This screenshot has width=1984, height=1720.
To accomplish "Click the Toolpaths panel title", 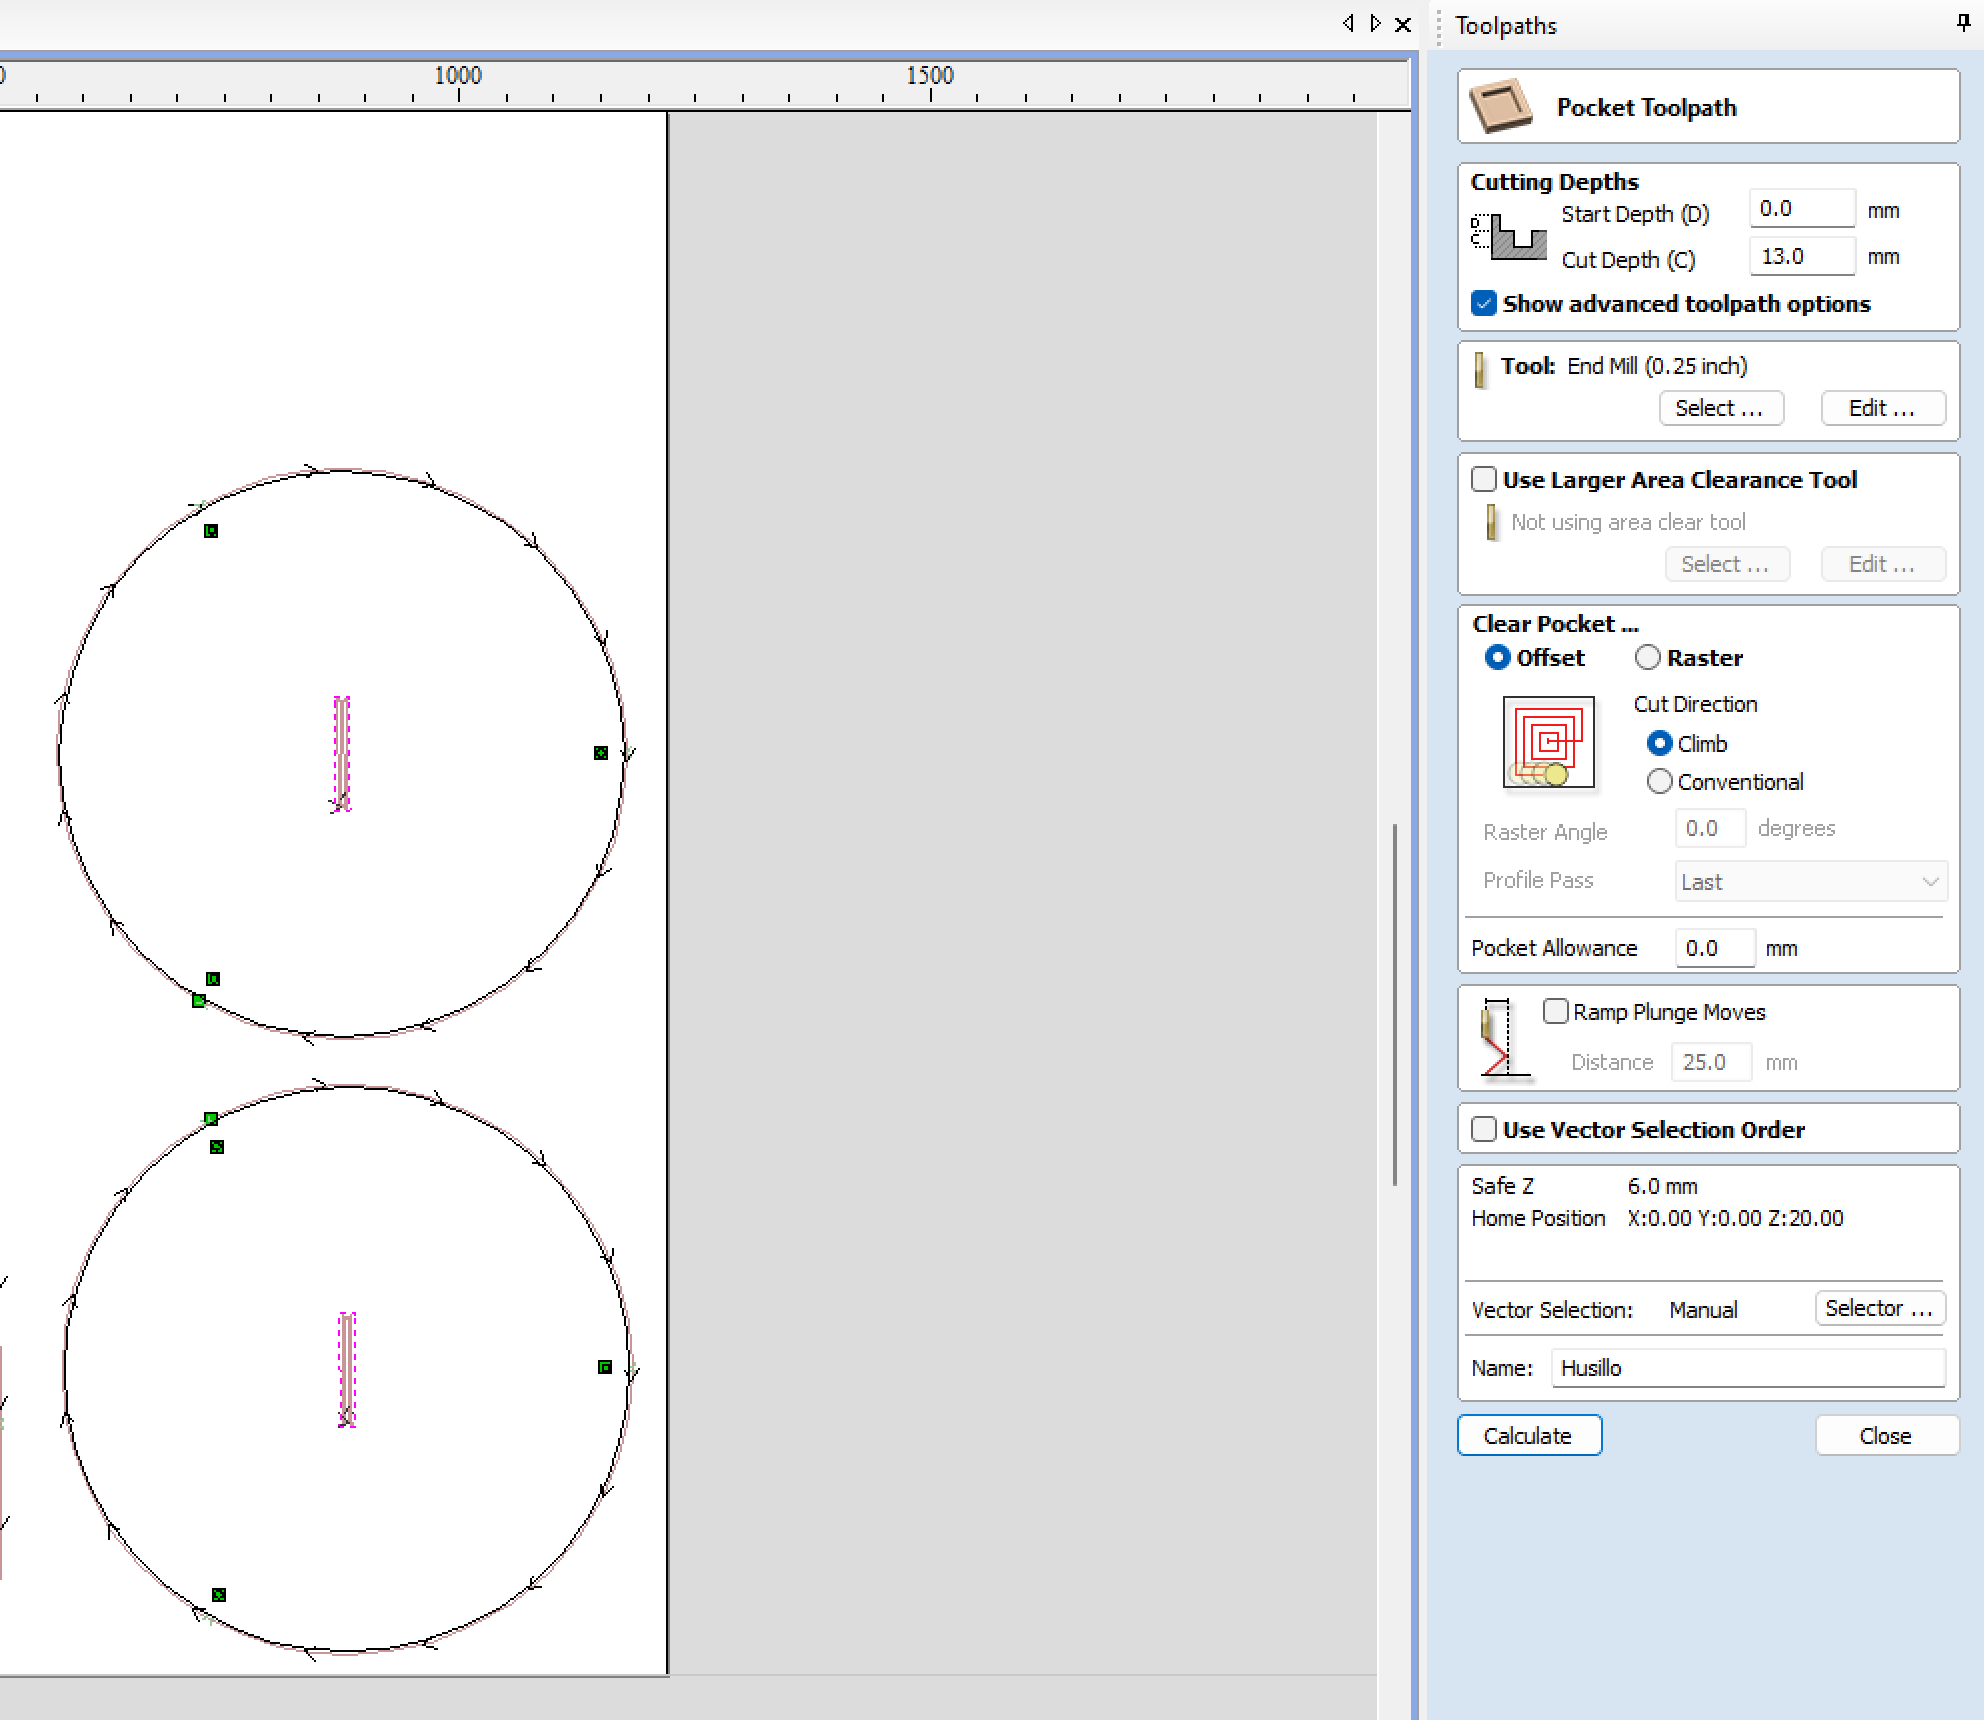I will pyautogui.click(x=1506, y=26).
